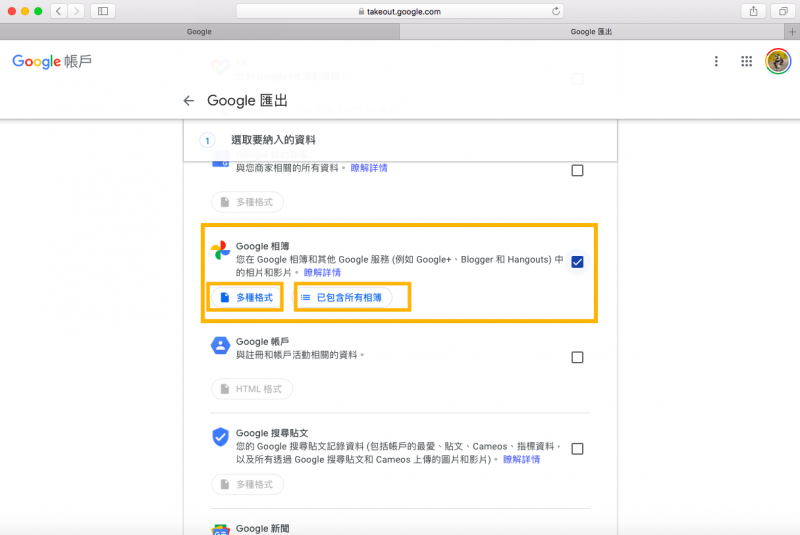The image size is (800, 535).
Task: Click 多種格式 button under Google 搜尋貼文
Action: 247,484
